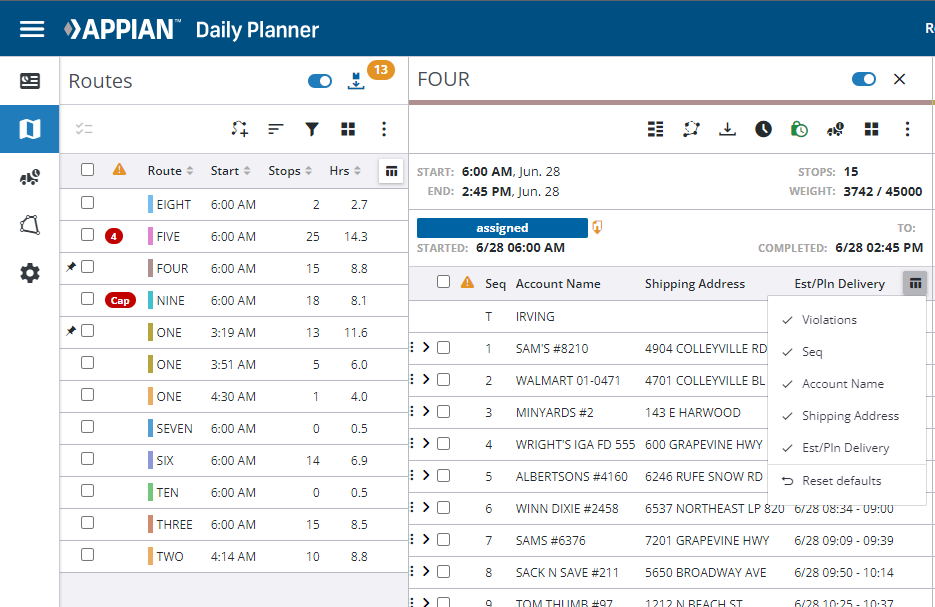Image resolution: width=935 pixels, height=607 pixels.
Task: Expand the WINN DIXIE #2458 stop row
Action: [x=426, y=507]
